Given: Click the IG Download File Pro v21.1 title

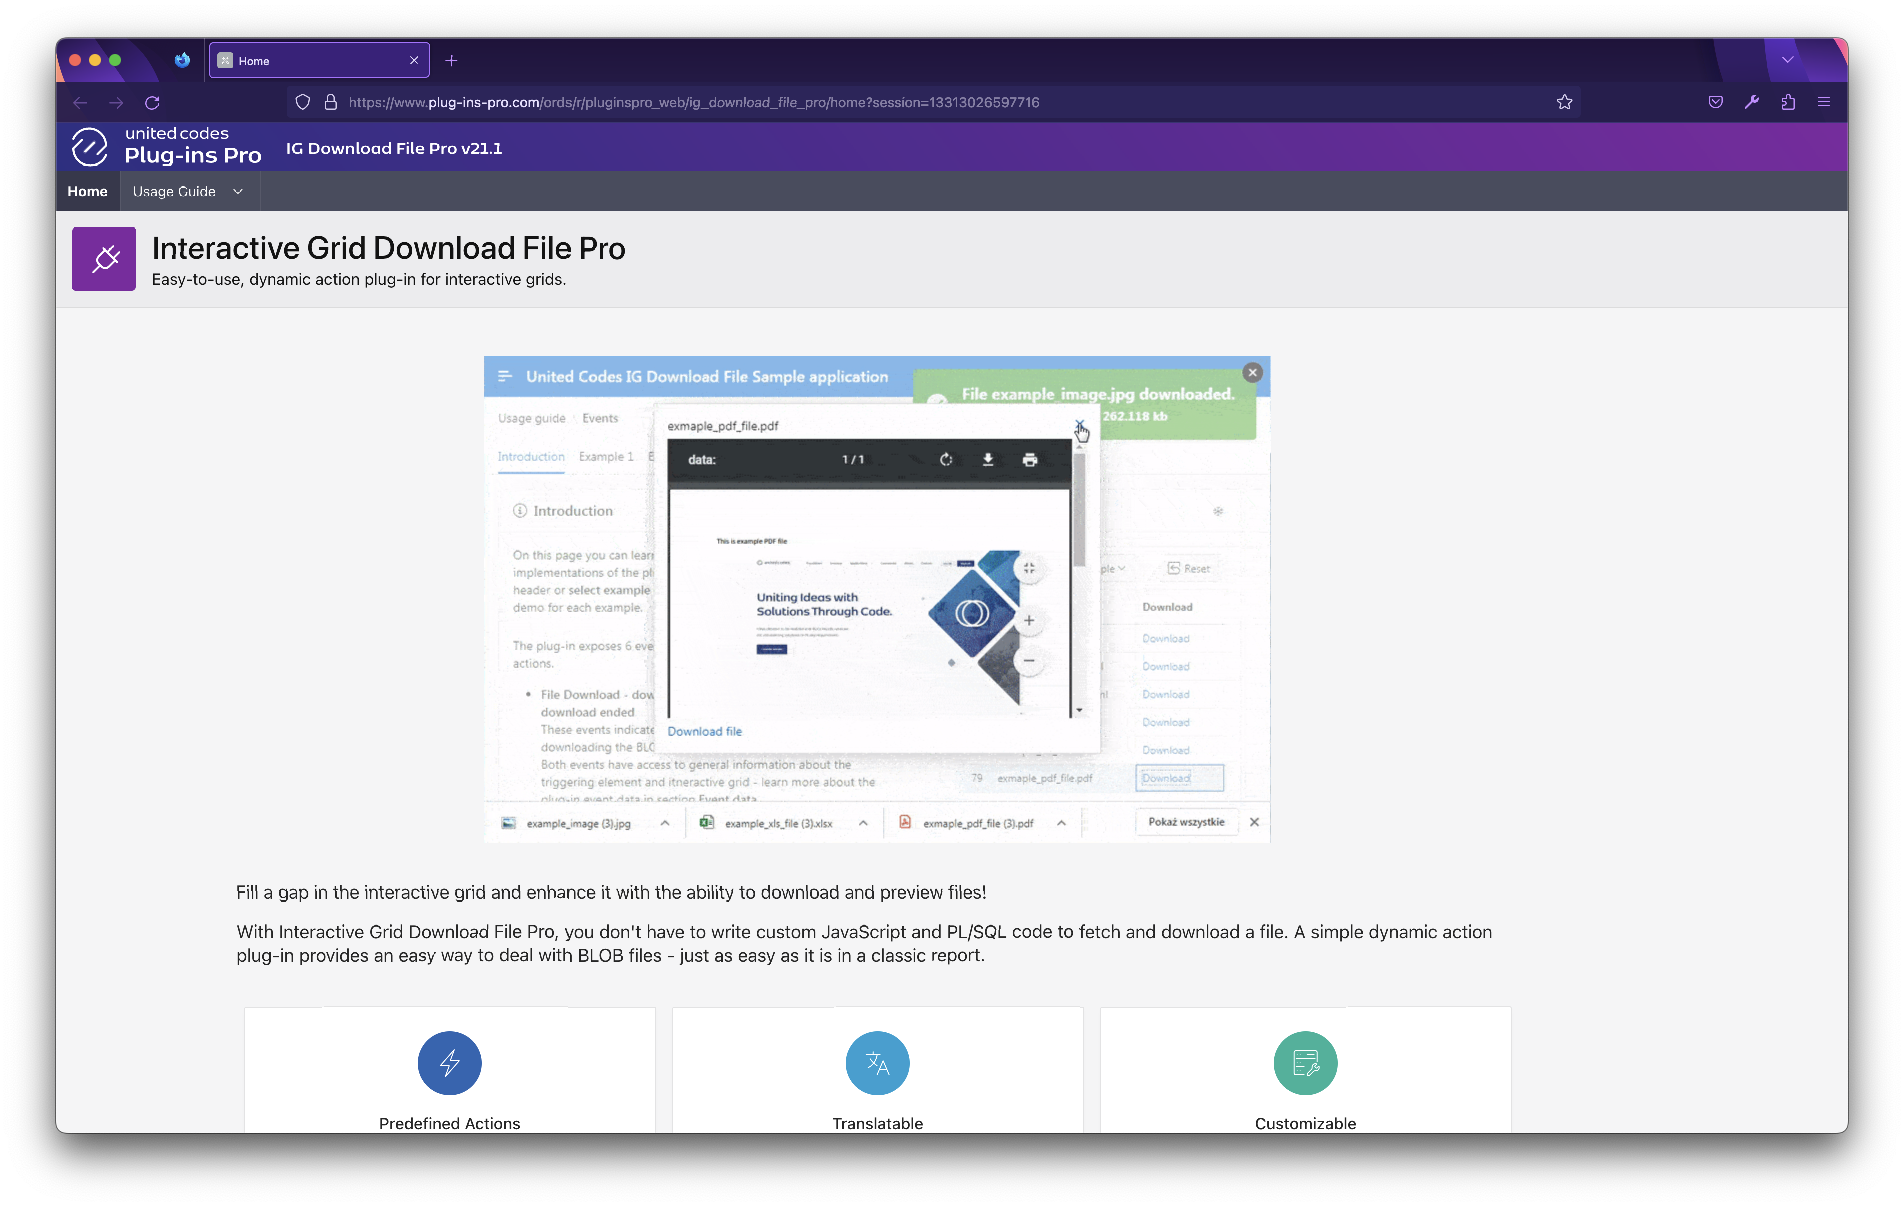Looking at the screenshot, I should tap(394, 148).
